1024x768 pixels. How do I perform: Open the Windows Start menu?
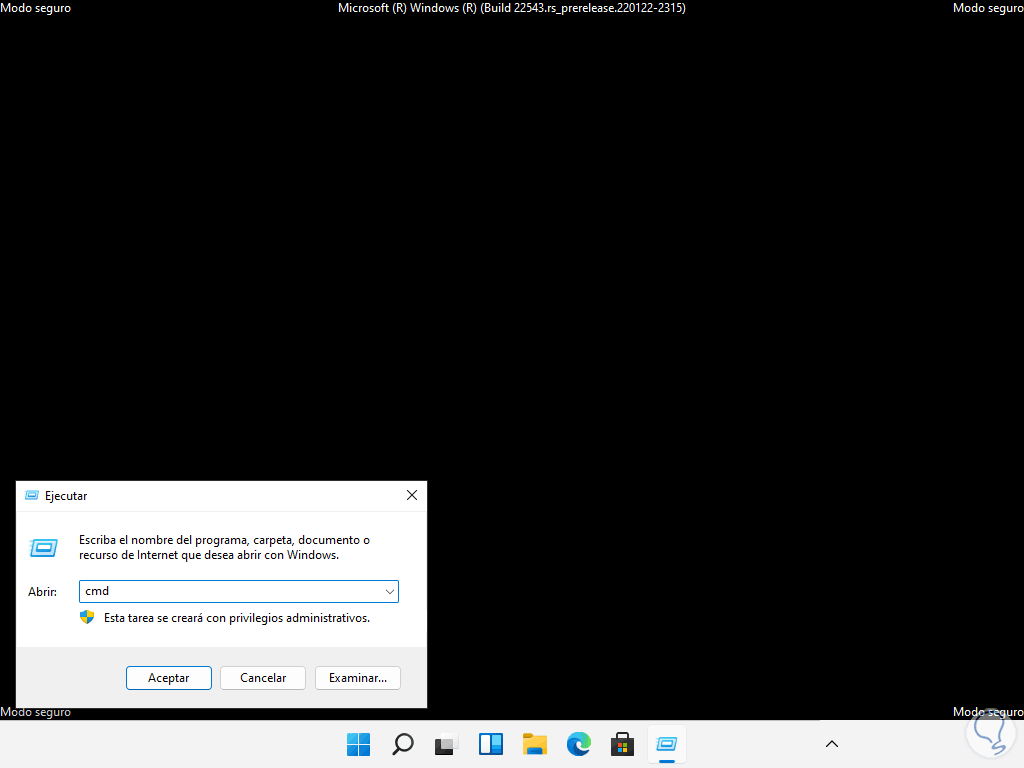359,744
